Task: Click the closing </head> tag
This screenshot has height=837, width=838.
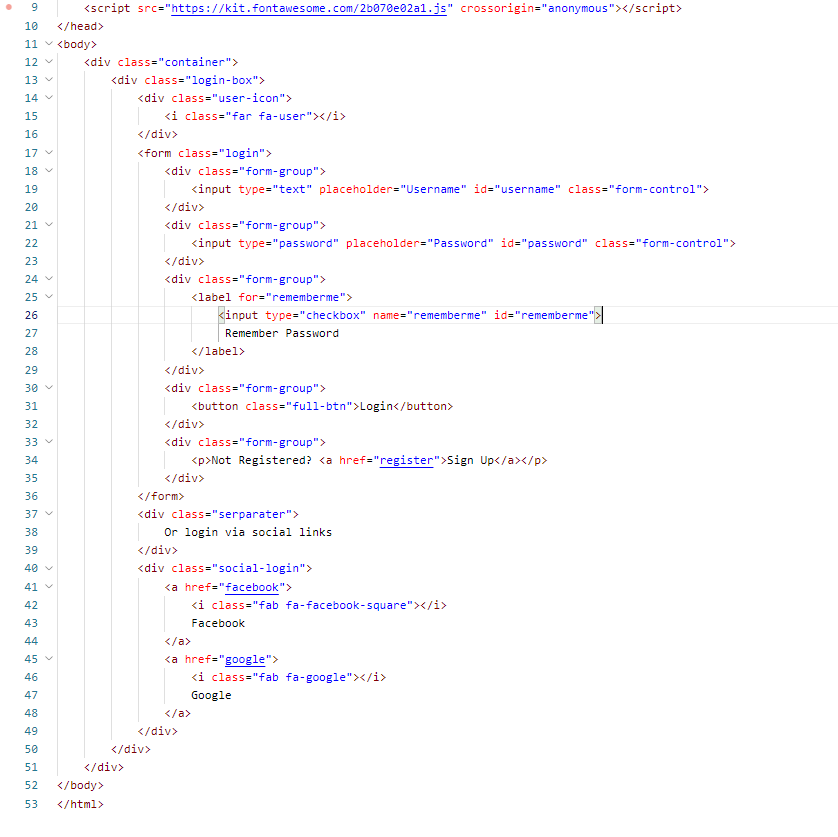Action: coord(80,26)
